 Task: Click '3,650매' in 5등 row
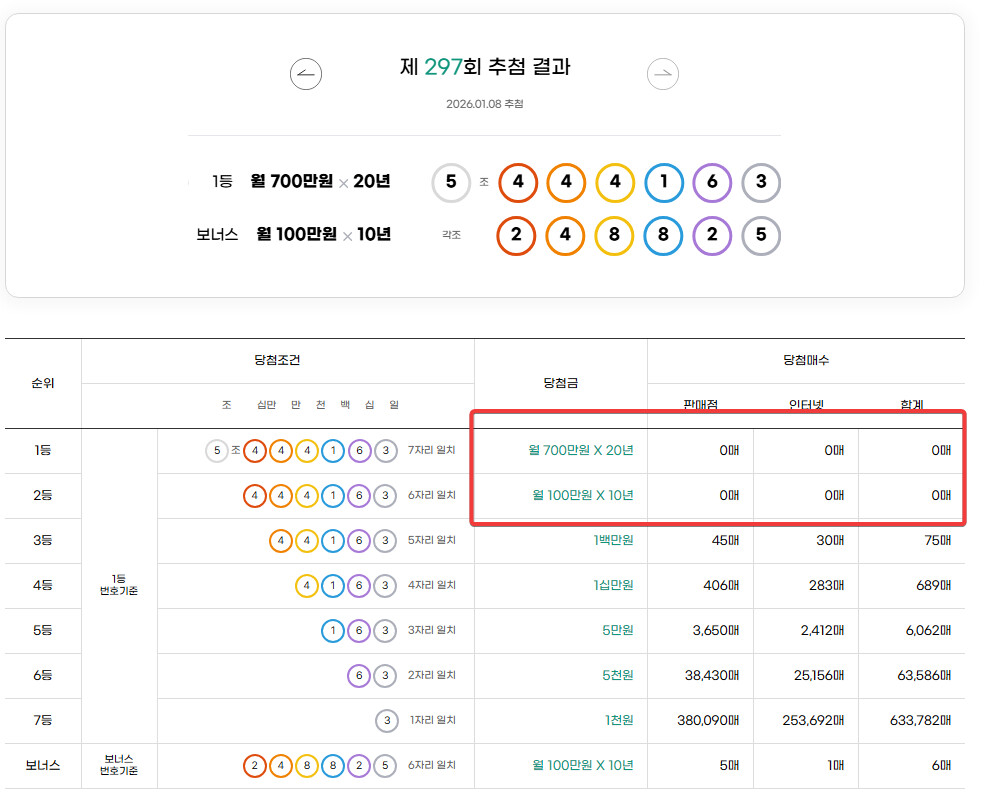coord(716,631)
